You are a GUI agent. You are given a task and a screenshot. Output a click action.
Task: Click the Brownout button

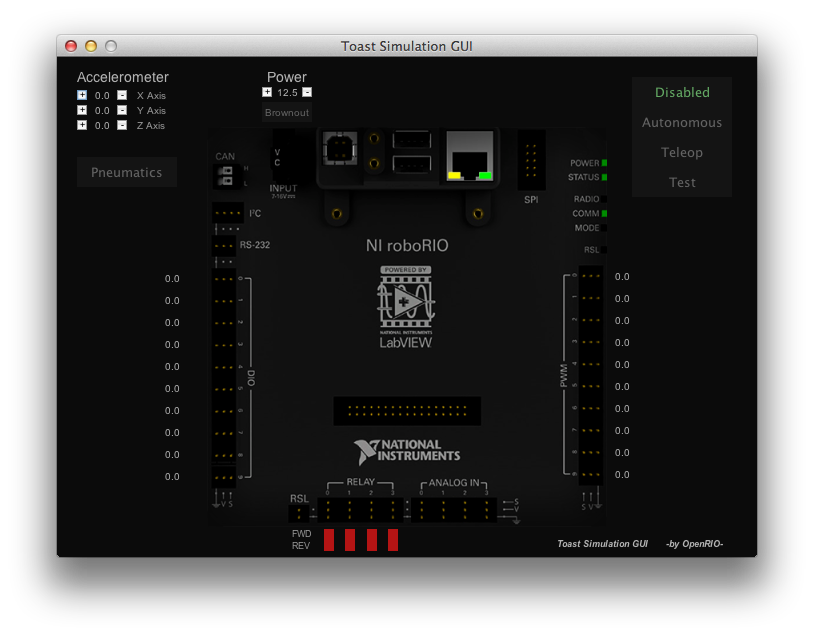click(287, 113)
